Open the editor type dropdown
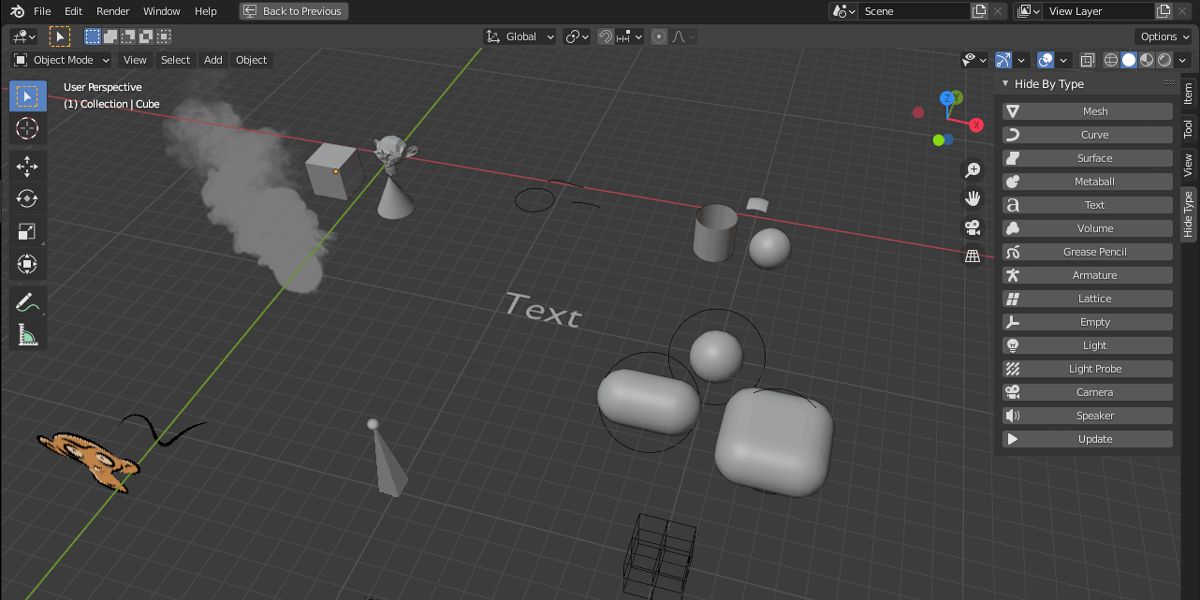Image resolution: width=1200 pixels, height=600 pixels. point(24,36)
